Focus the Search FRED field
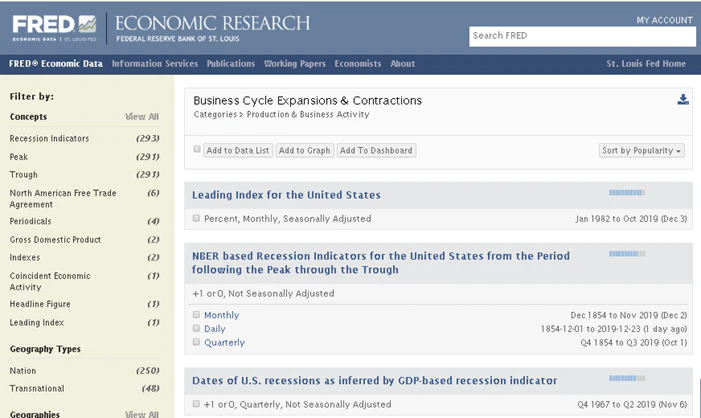This screenshot has height=418, width=701. tap(582, 36)
